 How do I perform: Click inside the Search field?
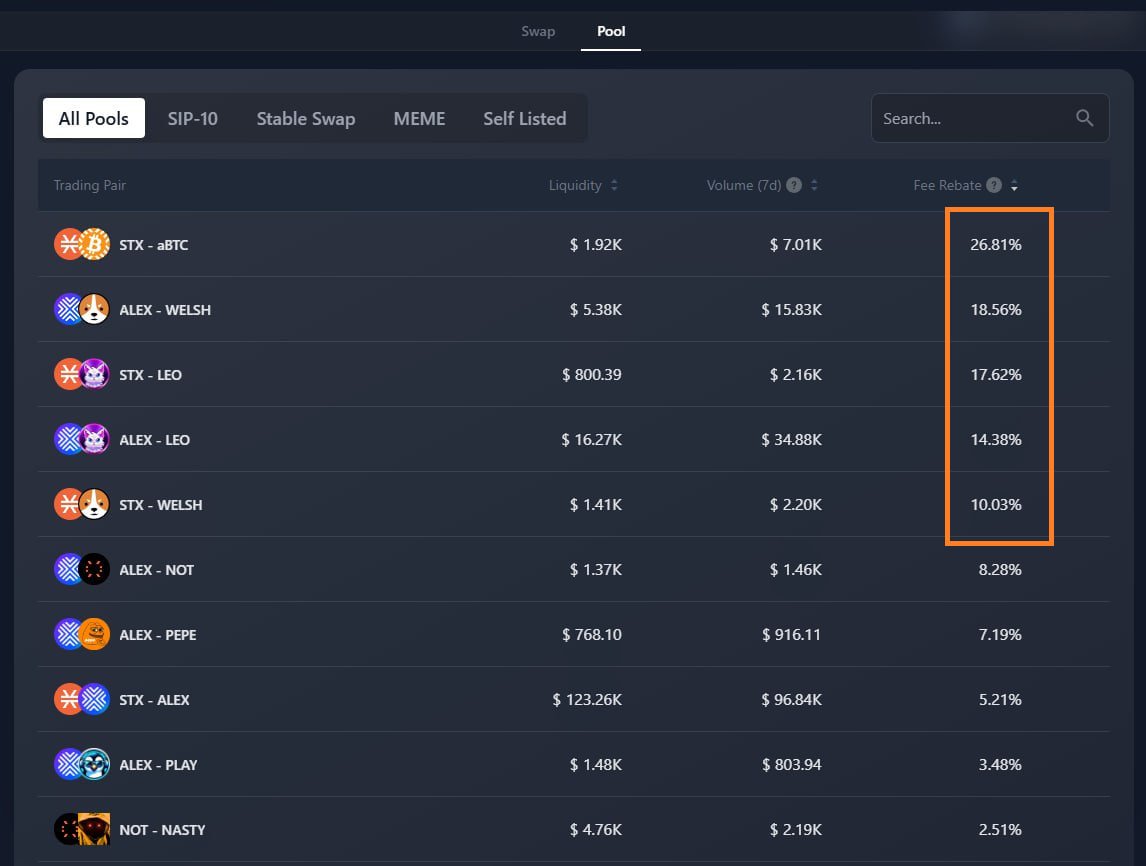coord(960,117)
